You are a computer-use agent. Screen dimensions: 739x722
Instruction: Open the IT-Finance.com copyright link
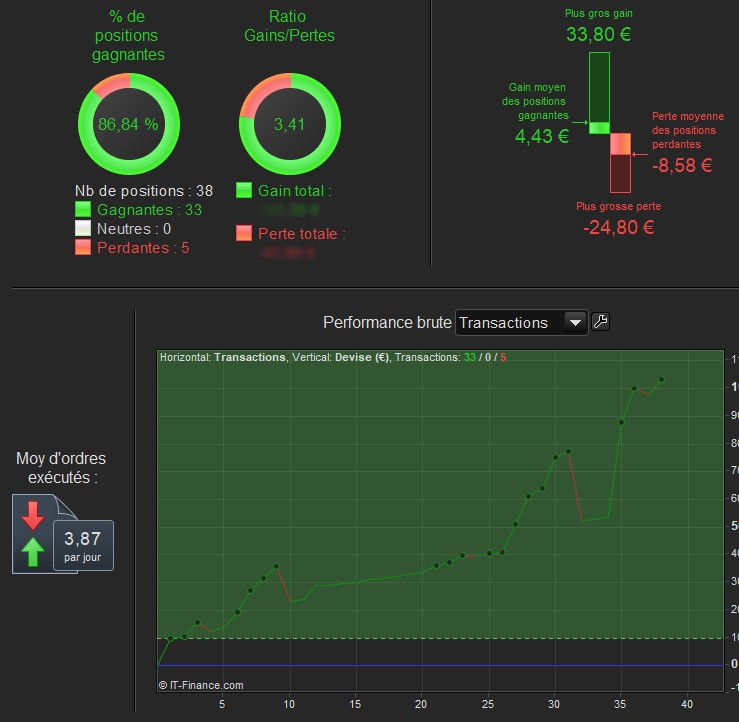[x=201, y=685]
